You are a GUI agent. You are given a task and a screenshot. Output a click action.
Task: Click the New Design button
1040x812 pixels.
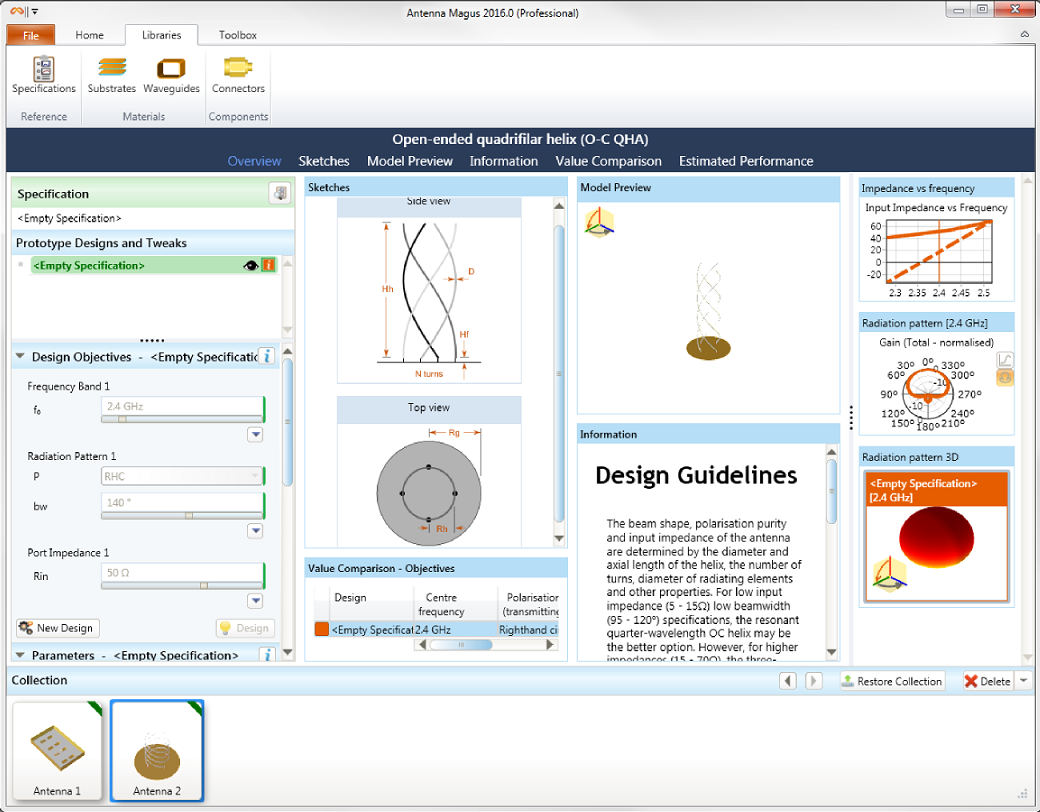pos(56,627)
